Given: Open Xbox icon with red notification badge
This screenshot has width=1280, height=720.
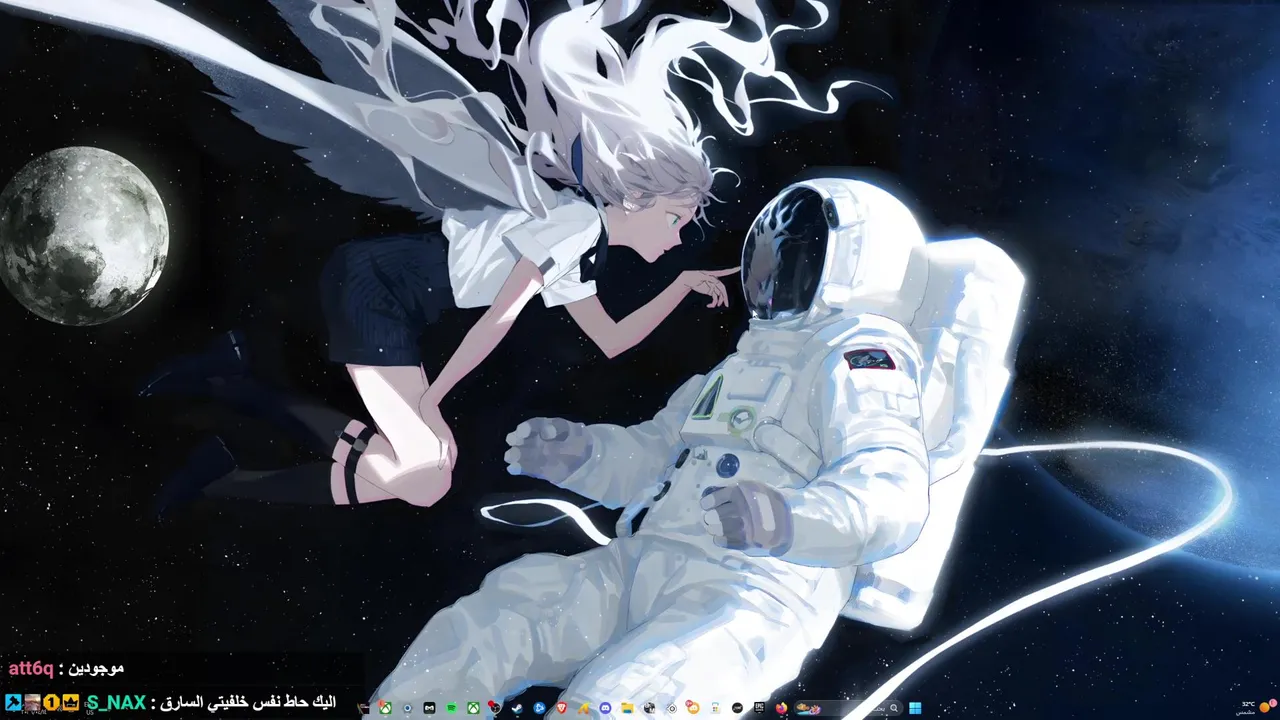Looking at the screenshot, I should click(x=385, y=708).
